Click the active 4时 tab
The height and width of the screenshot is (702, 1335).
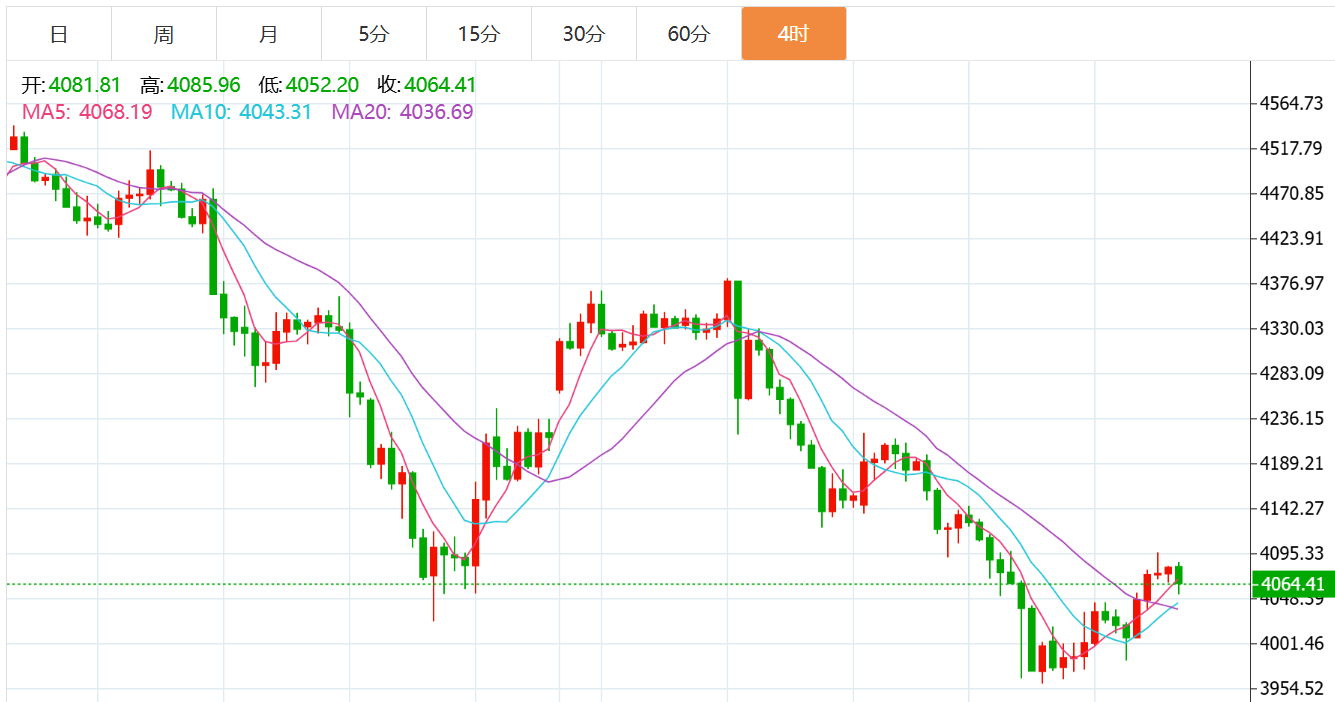pos(794,34)
